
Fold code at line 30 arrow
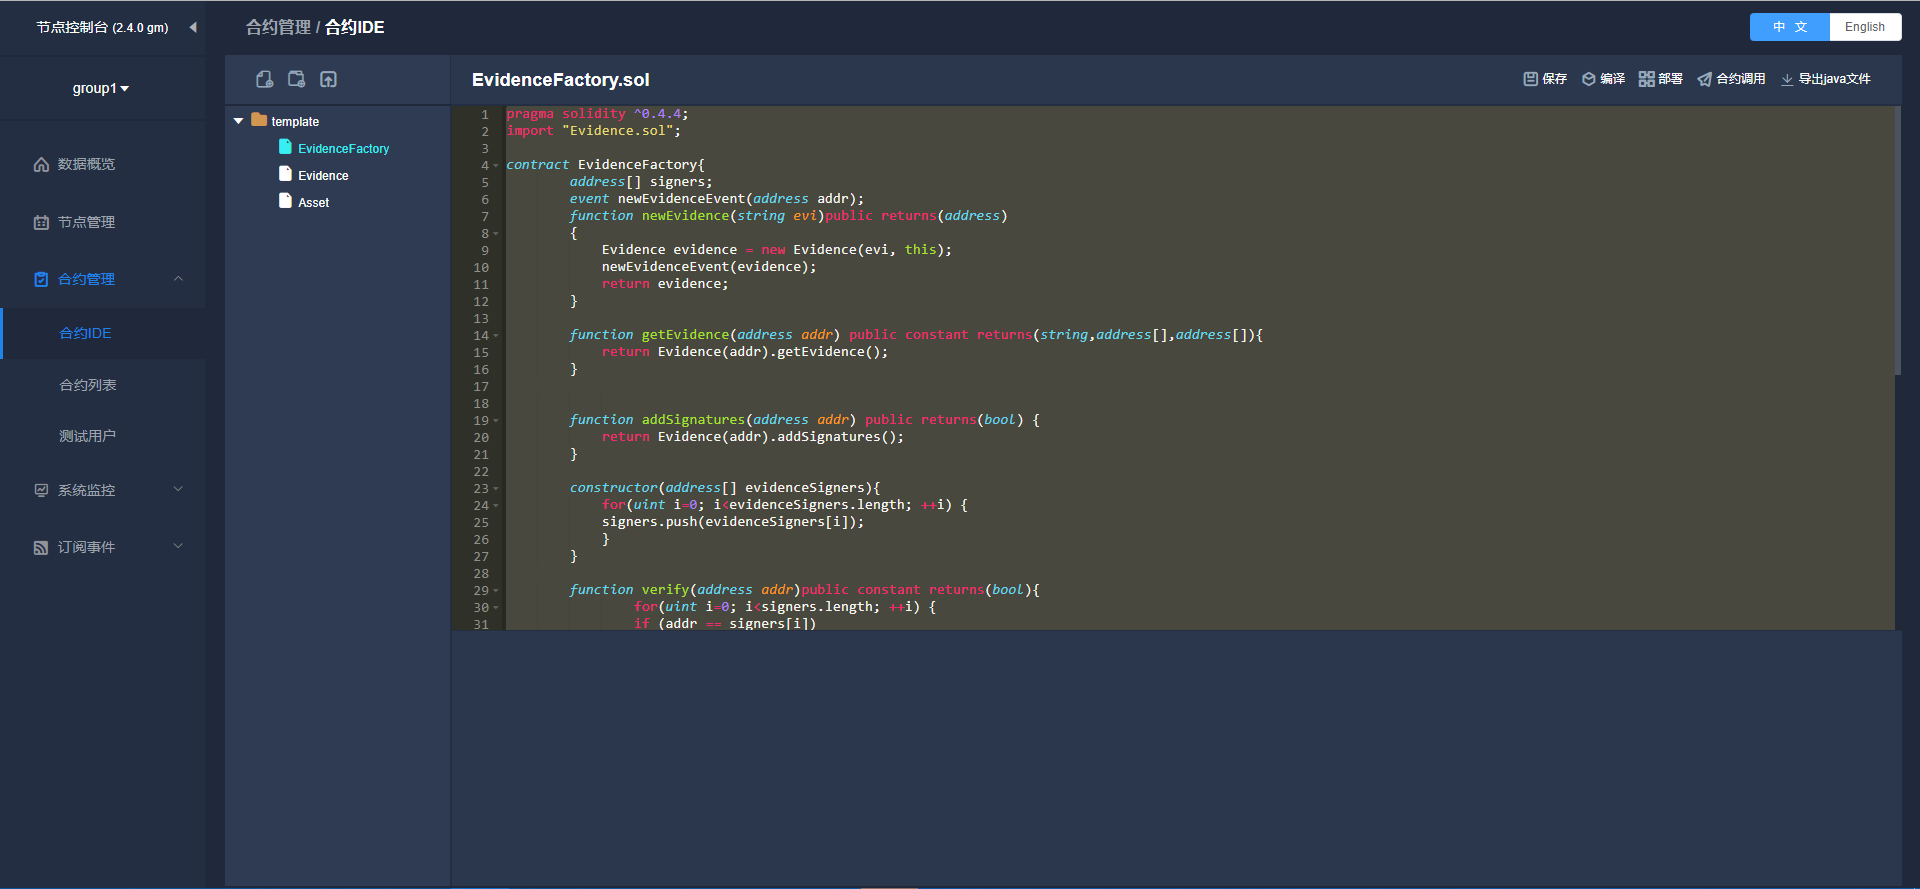point(496,608)
